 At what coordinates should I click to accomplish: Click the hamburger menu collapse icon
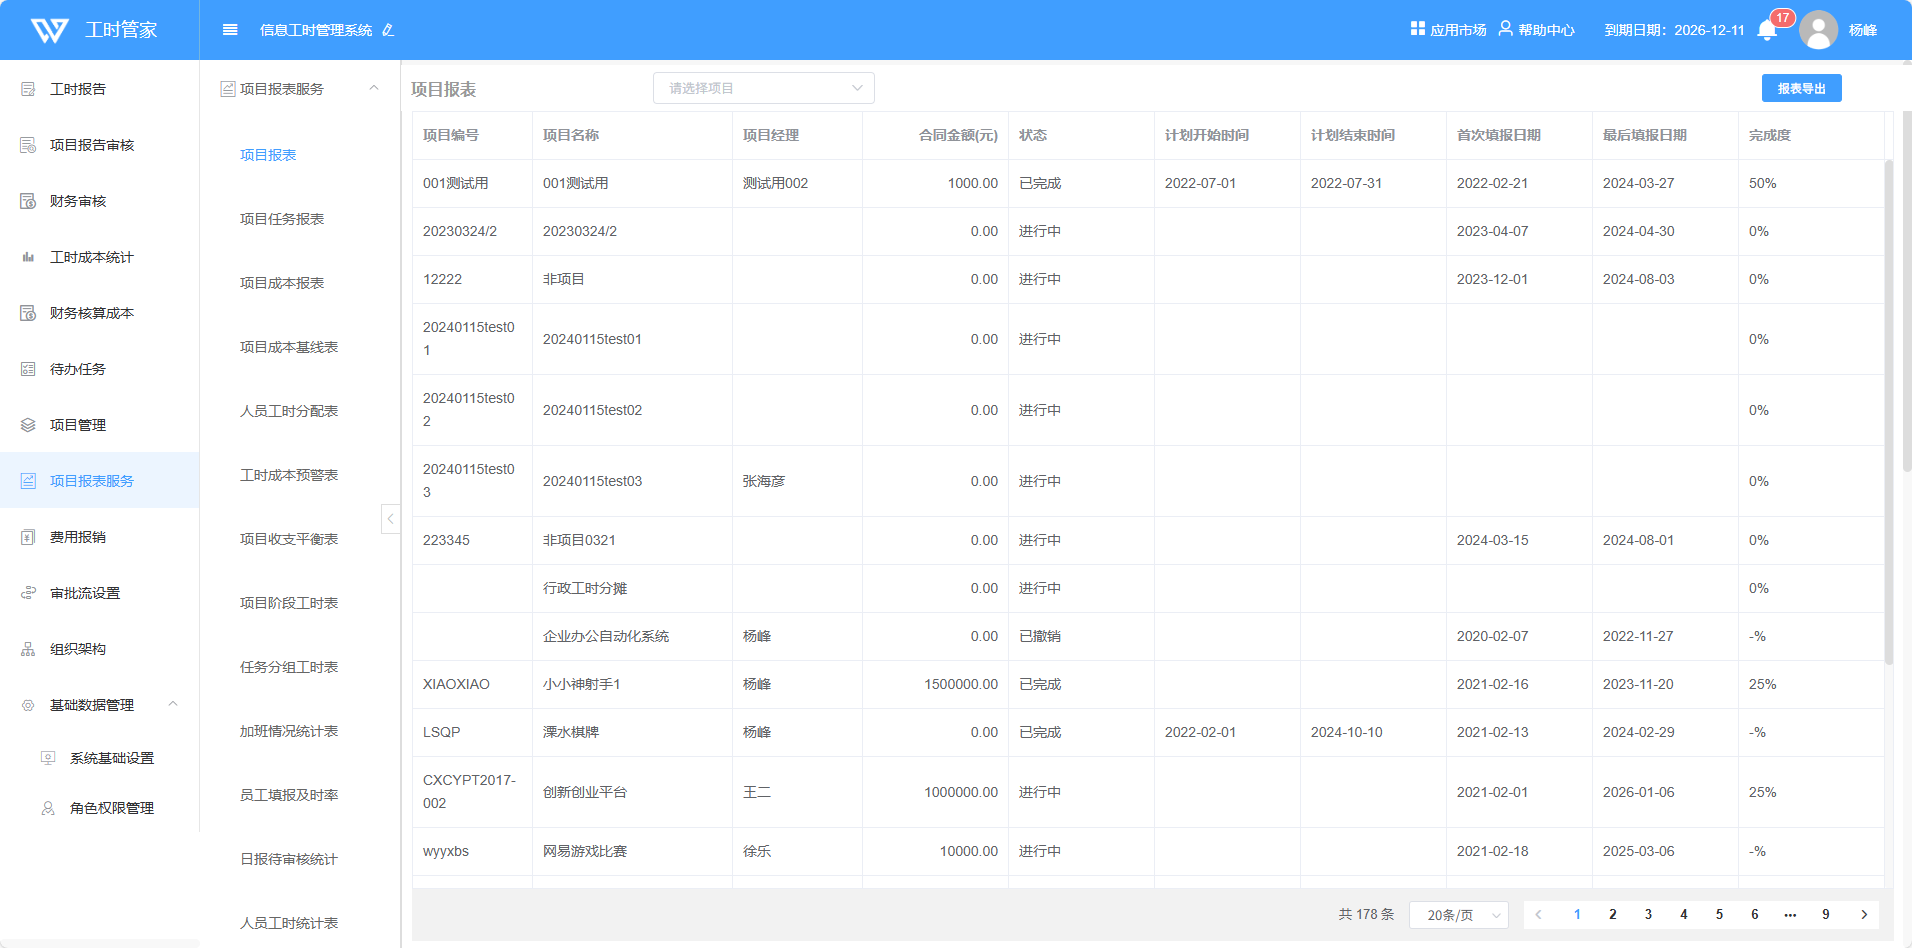point(230,30)
